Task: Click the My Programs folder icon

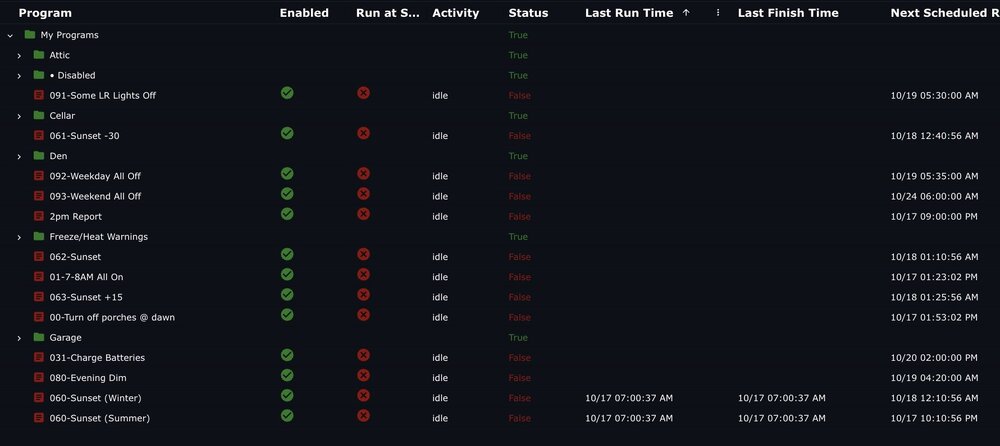Action: [x=29, y=34]
